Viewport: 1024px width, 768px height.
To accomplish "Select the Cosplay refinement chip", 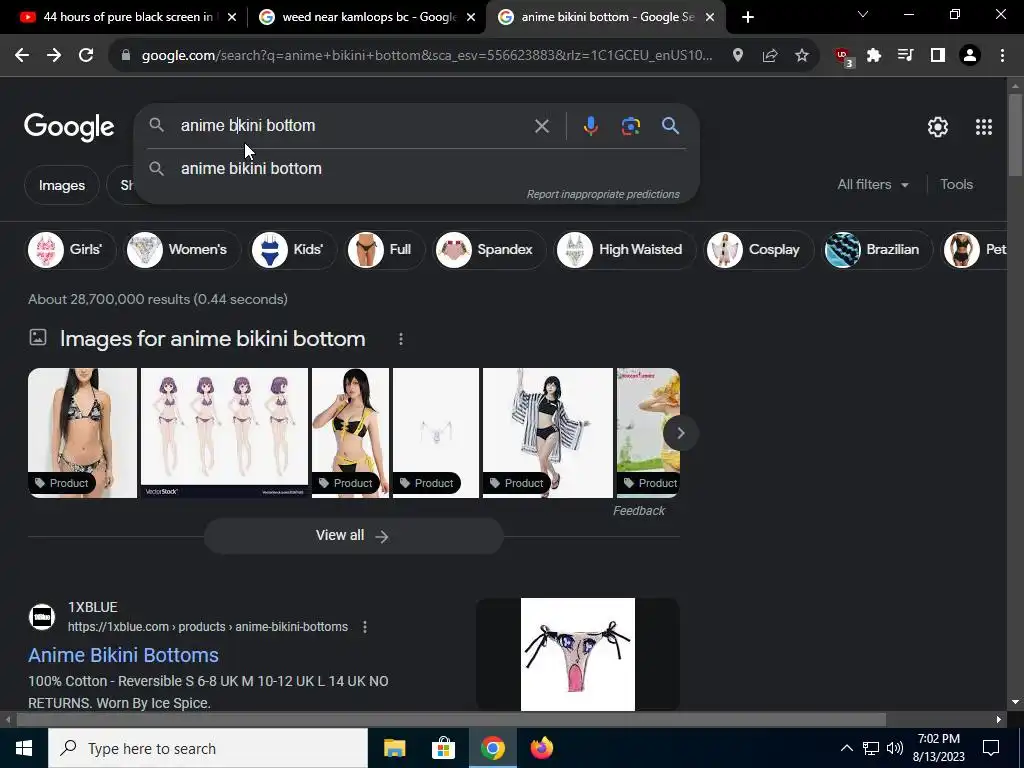I will [759, 249].
